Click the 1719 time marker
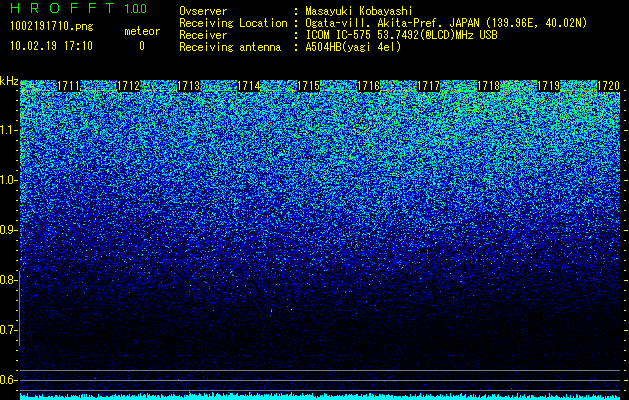Image resolution: width=629 pixels, height=400 pixels. tap(548, 86)
